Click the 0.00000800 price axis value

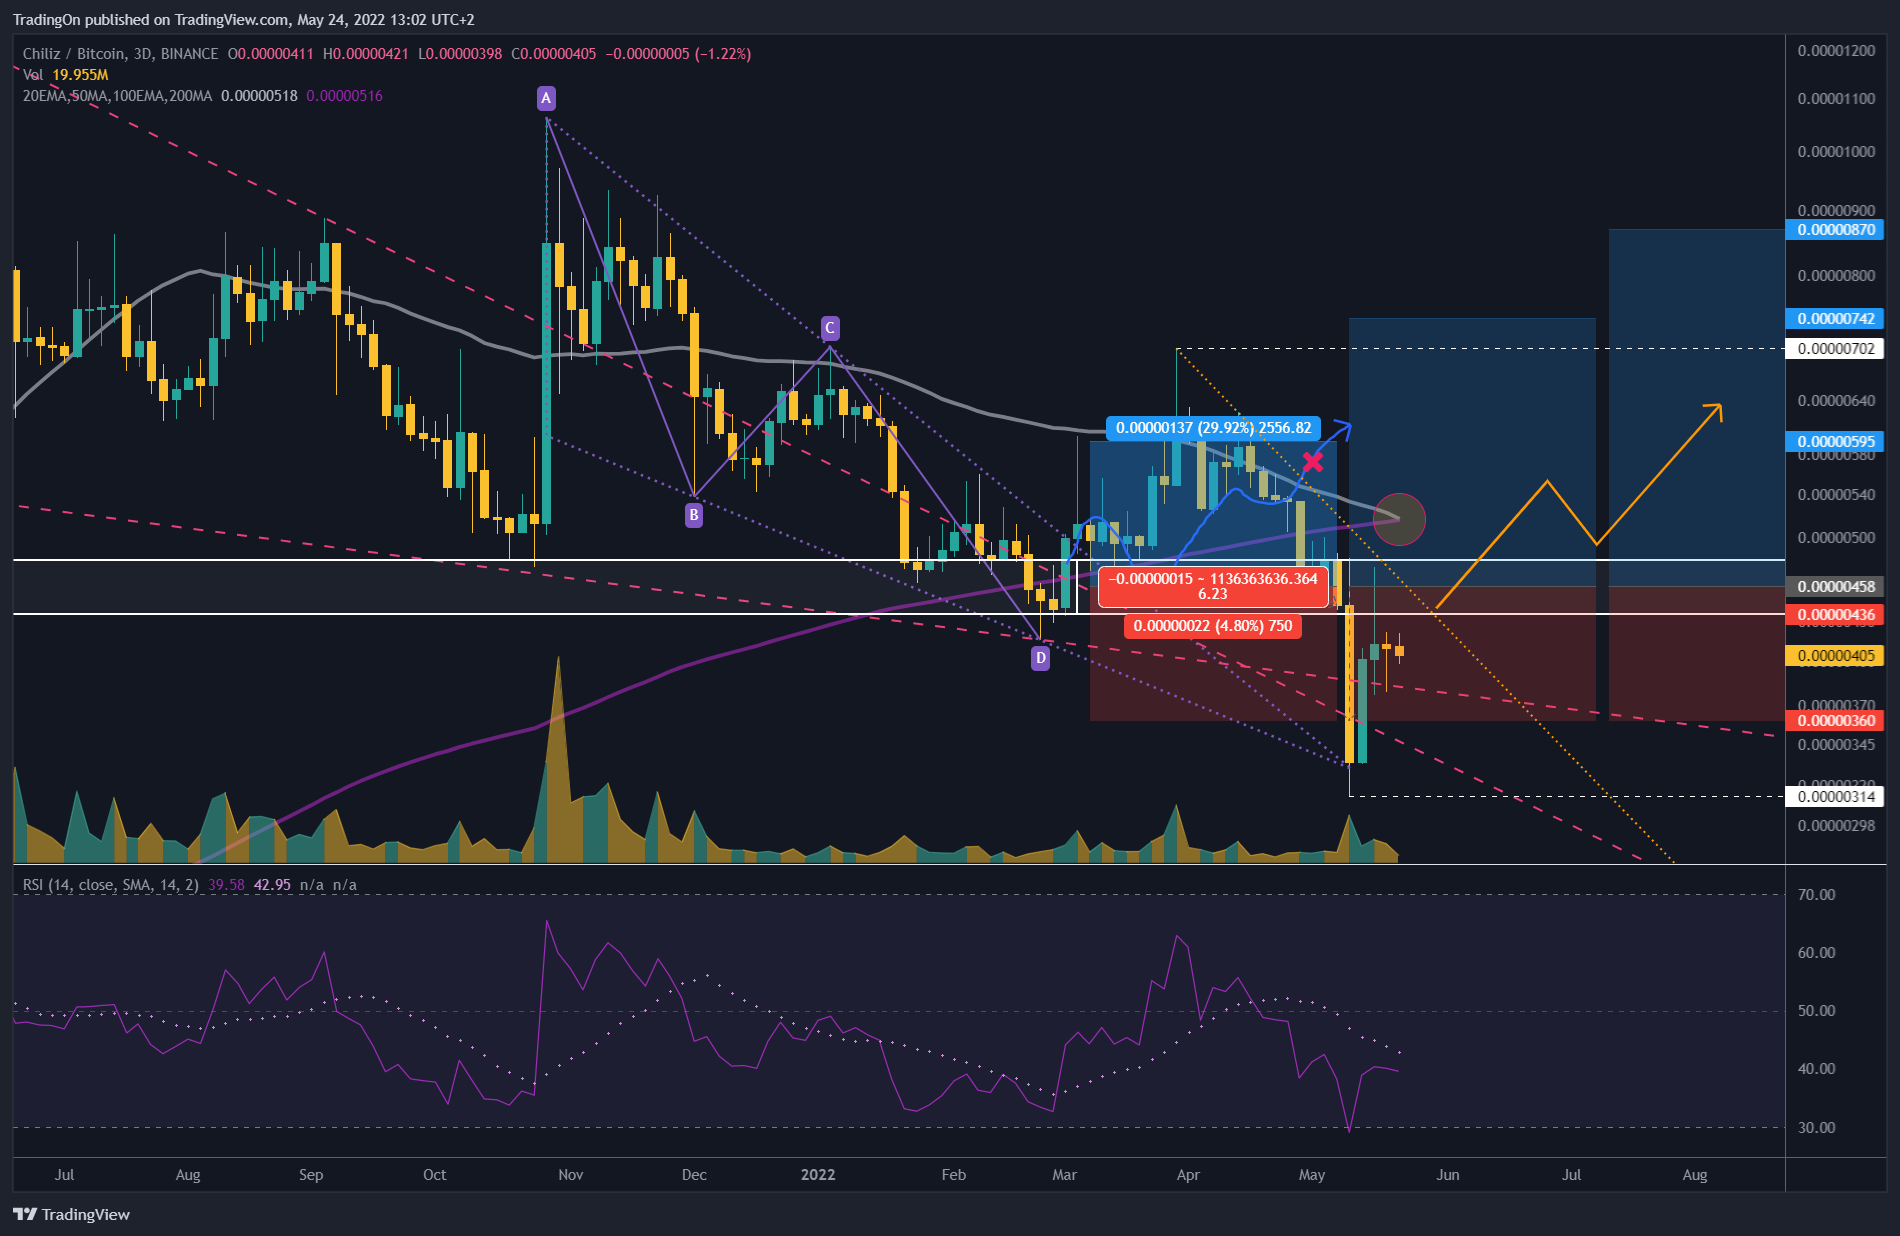[1836, 276]
